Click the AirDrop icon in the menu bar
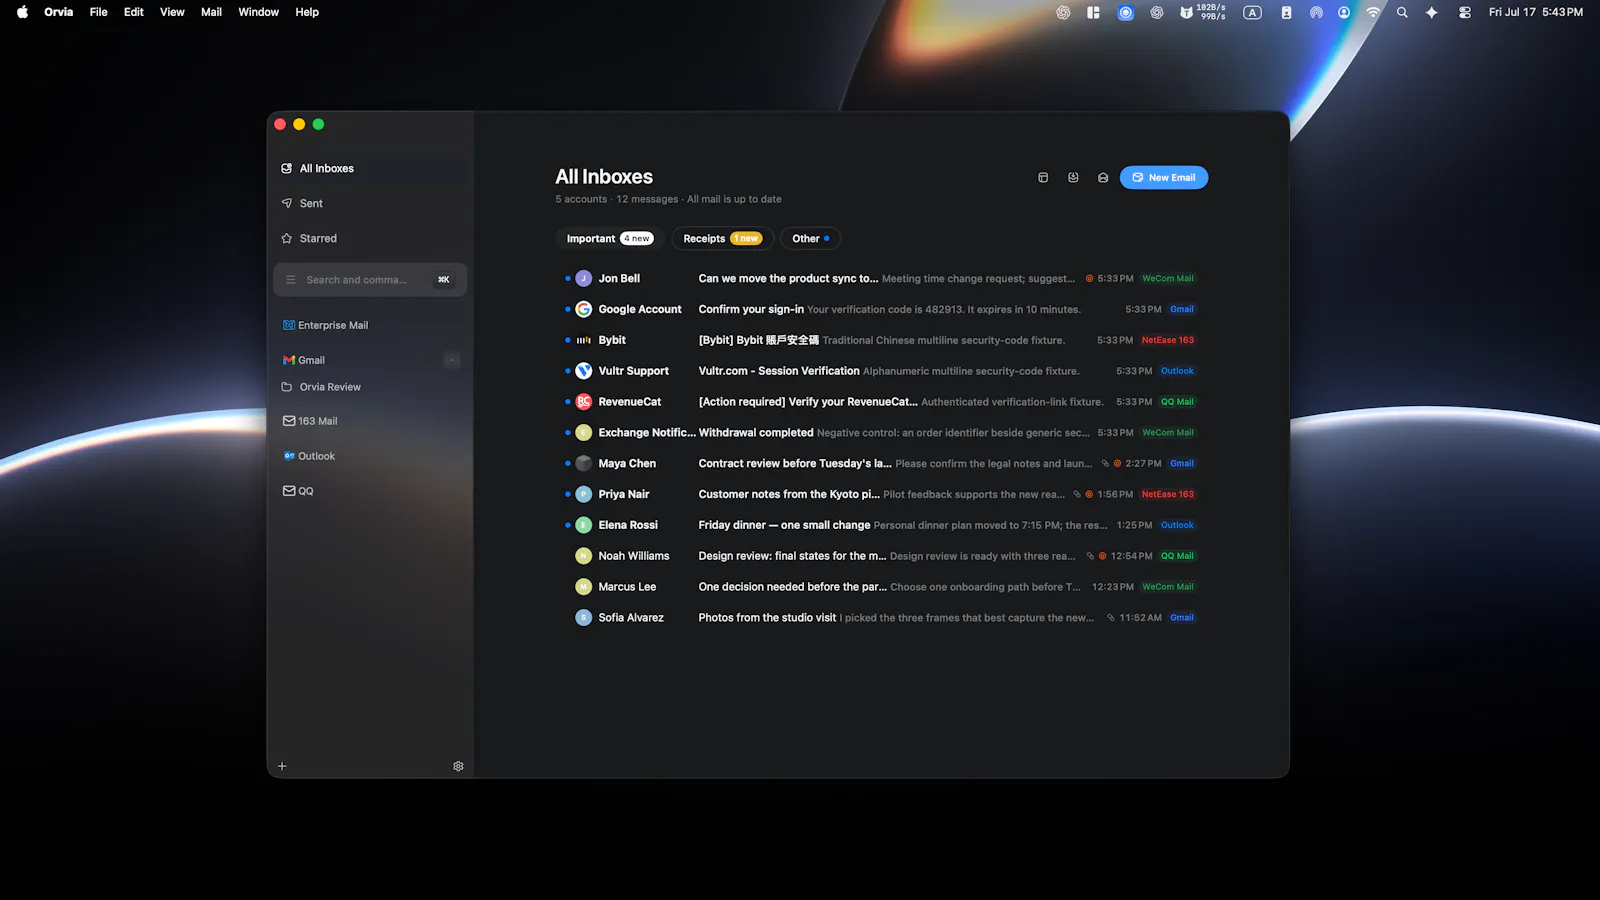1600x900 pixels. (x=1316, y=12)
